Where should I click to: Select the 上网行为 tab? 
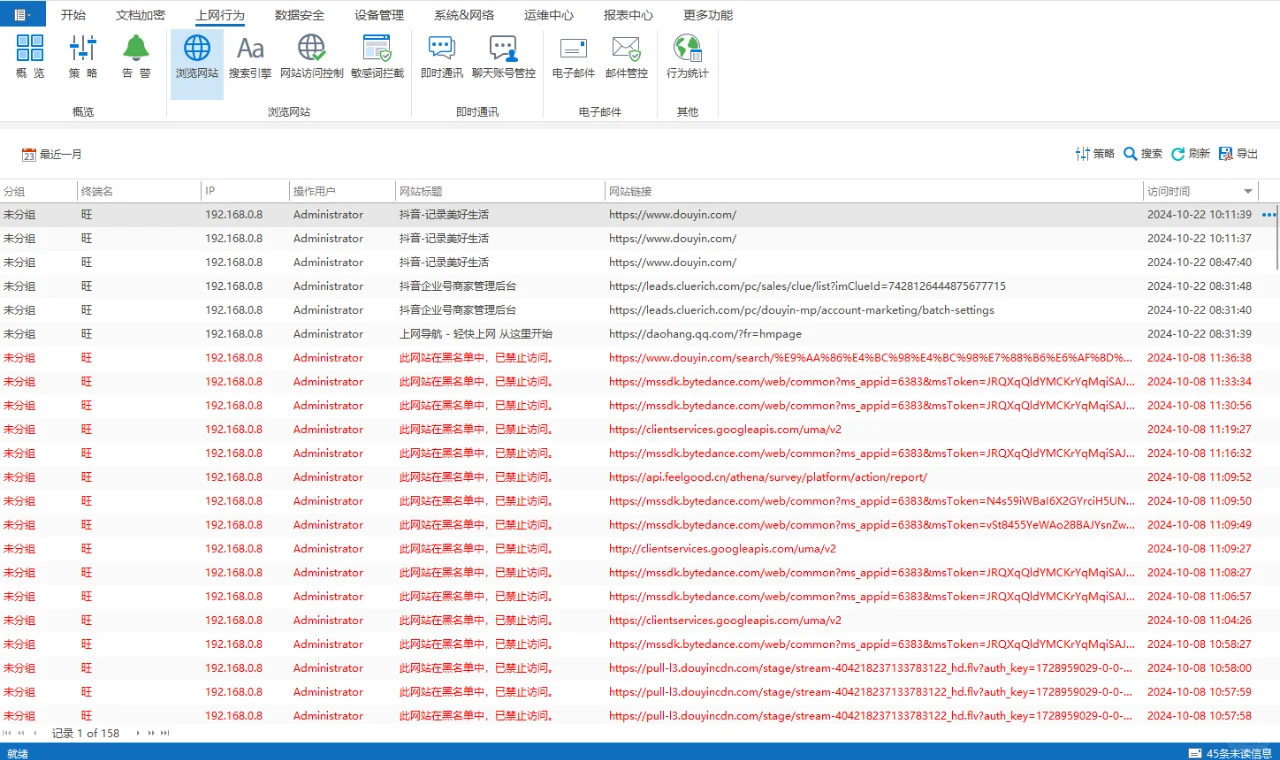(220, 15)
